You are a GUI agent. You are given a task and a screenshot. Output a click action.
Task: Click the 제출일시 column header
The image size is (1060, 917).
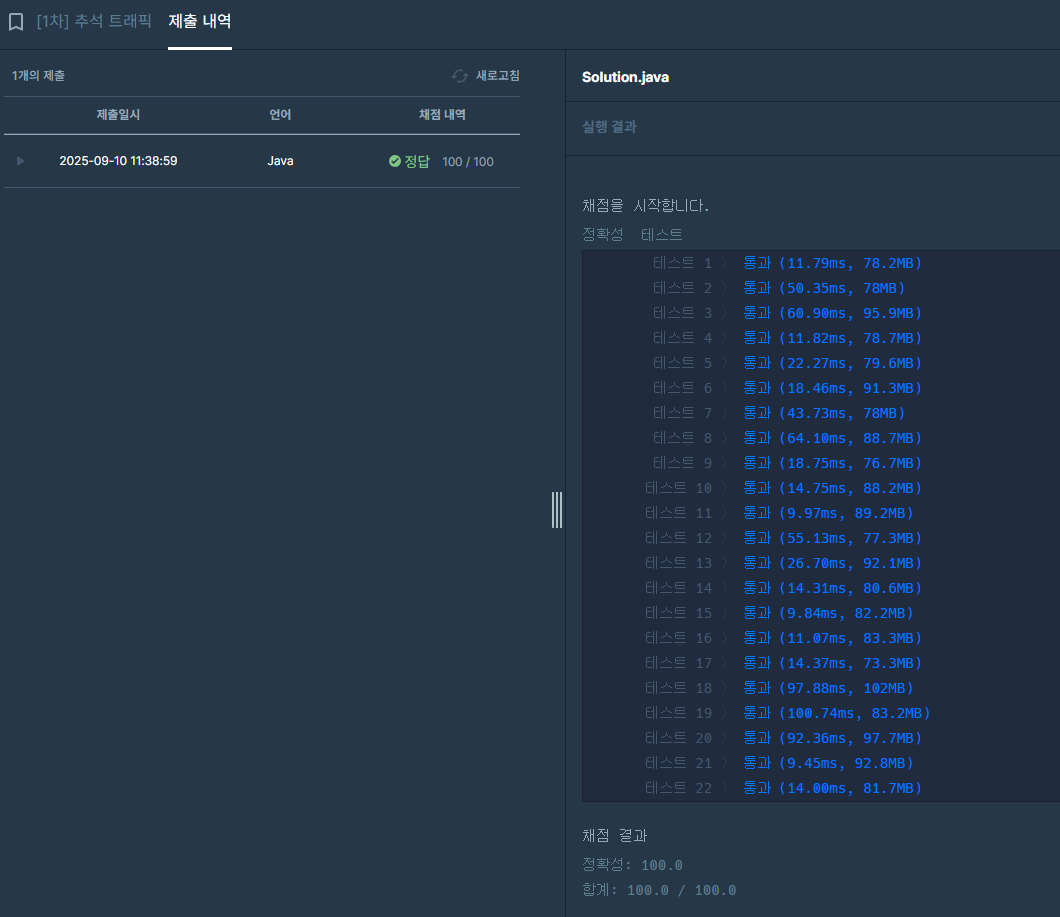click(x=118, y=115)
